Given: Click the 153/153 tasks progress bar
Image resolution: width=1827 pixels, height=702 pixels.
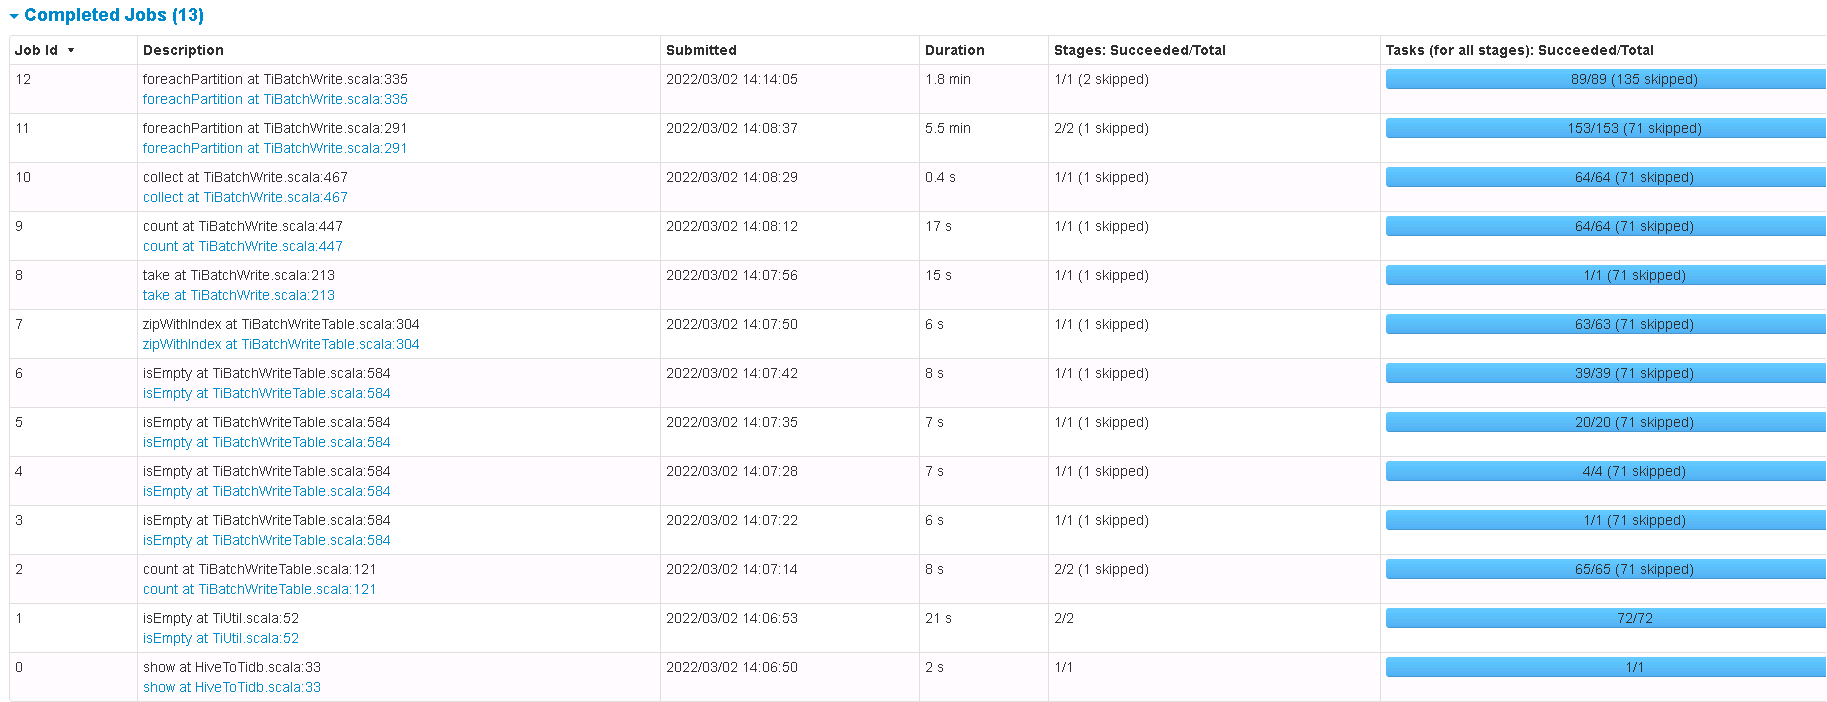Looking at the screenshot, I should [x=1605, y=128].
